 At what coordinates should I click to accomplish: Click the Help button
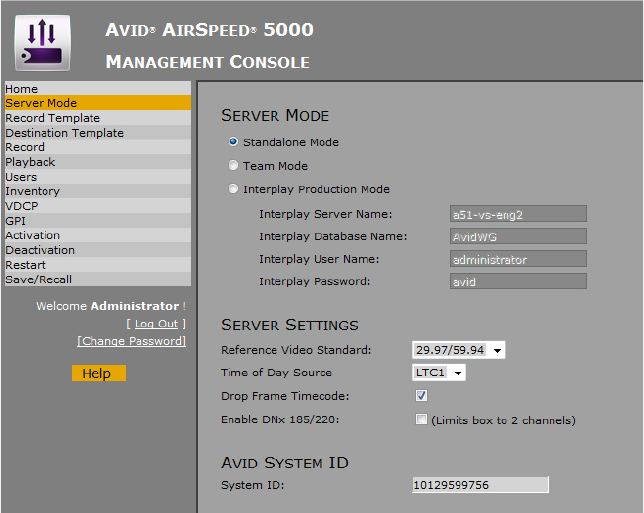tap(99, 373)
